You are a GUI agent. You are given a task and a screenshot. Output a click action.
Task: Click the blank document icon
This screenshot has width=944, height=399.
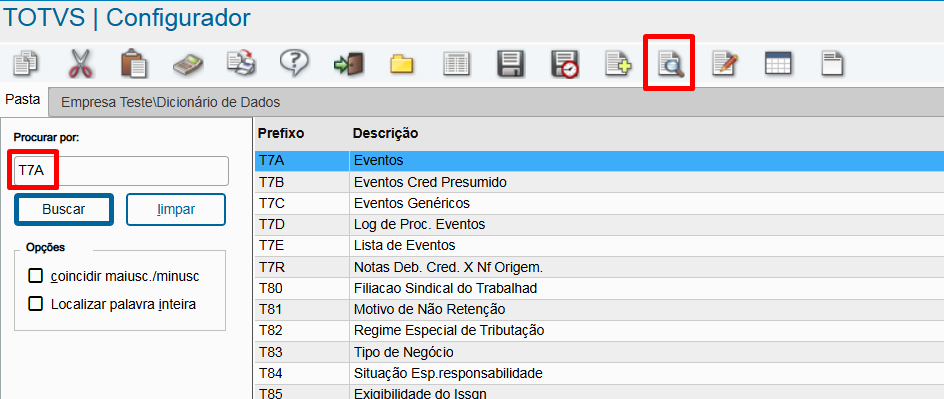833,63
